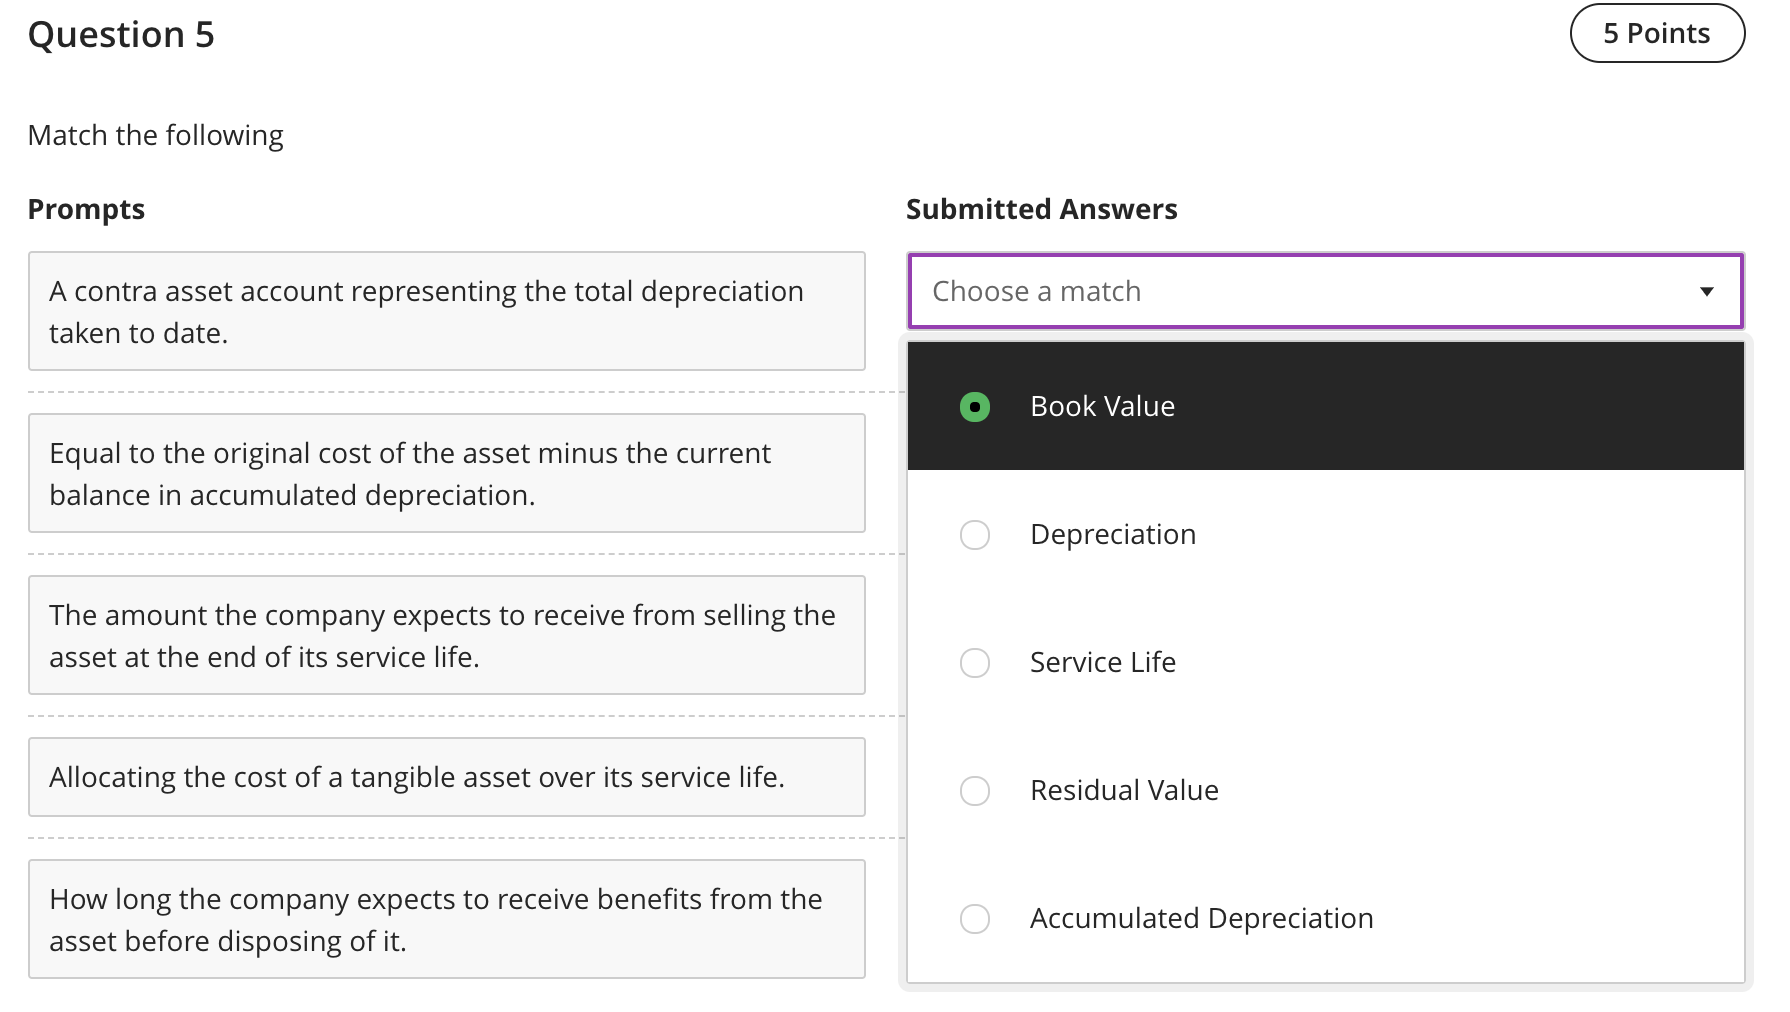Image resolution: width=1790 pixels, height=1012 pixels.
Task: Choose the Residual Value option text
Action: (x=1124, y=791)
